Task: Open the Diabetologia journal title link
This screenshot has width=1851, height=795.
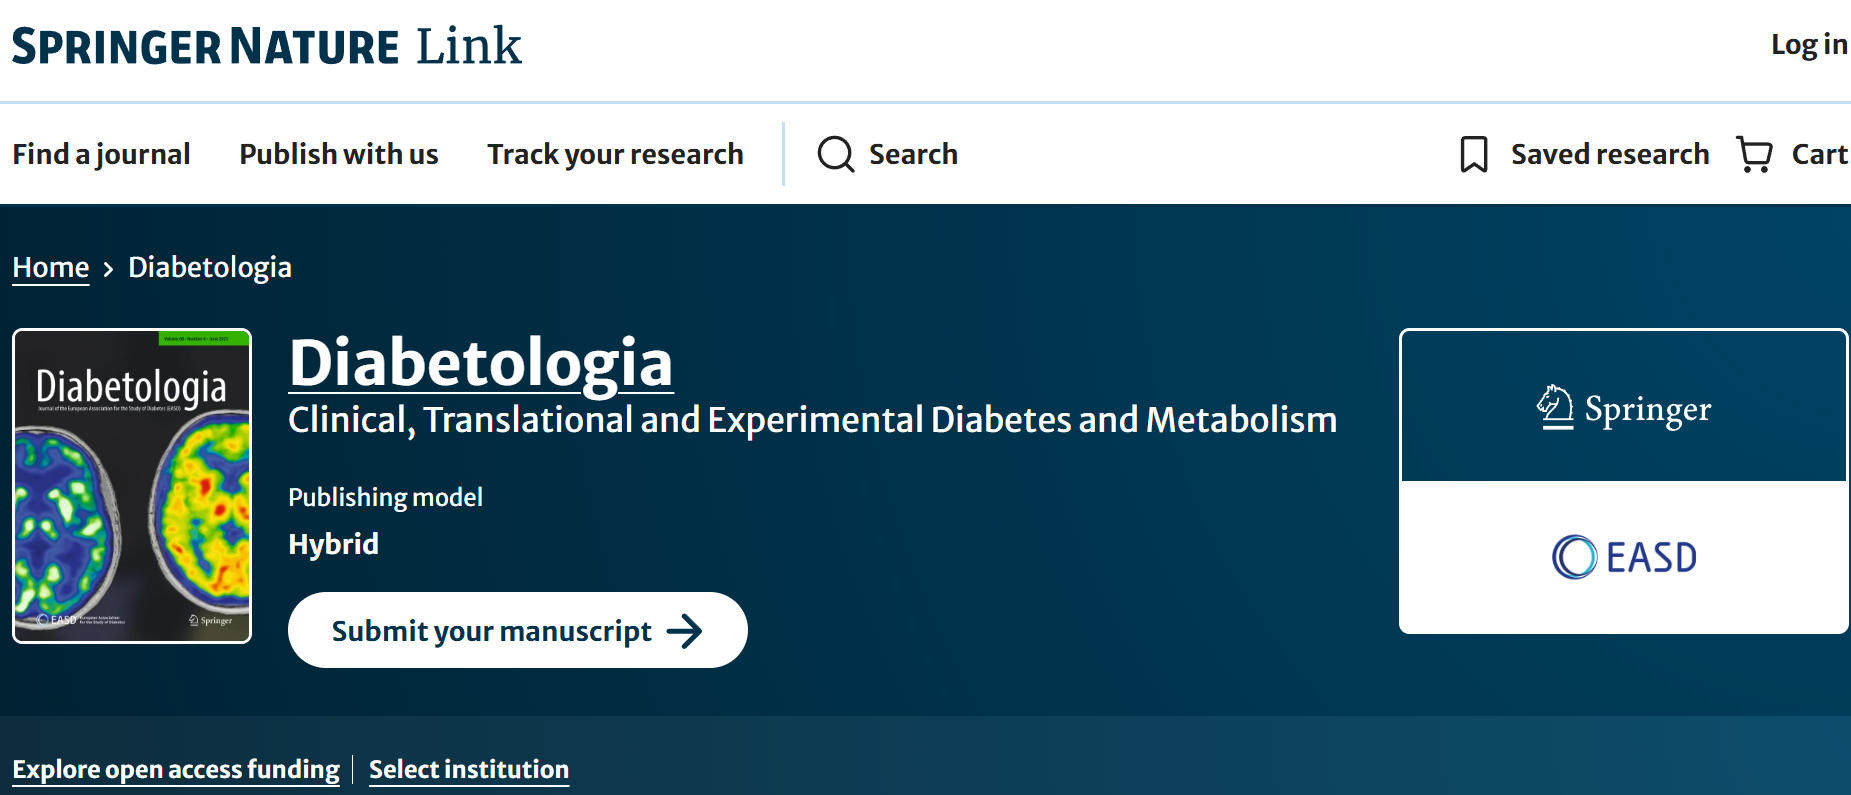Action: (x=480, y=362)
